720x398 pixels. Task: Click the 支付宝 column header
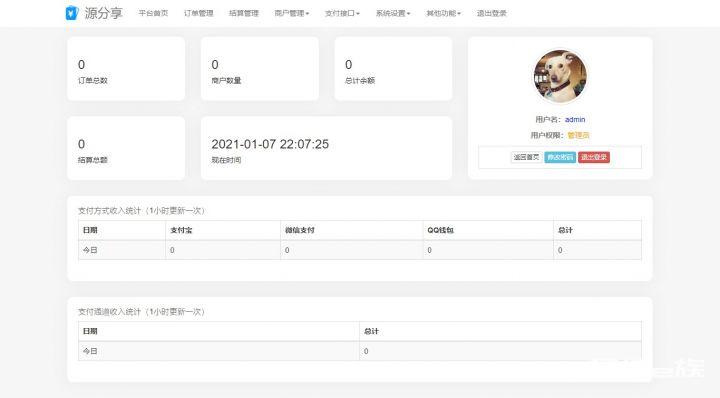tap(181, 230)
